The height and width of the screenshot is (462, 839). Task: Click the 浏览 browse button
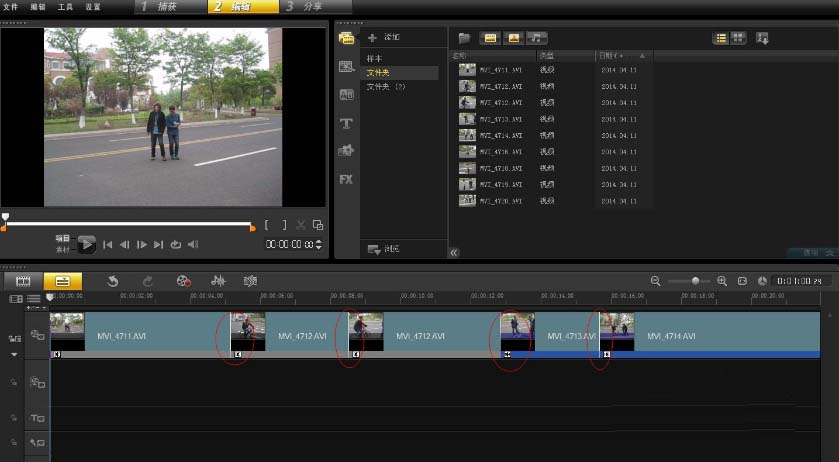click(x=384, y=249)
